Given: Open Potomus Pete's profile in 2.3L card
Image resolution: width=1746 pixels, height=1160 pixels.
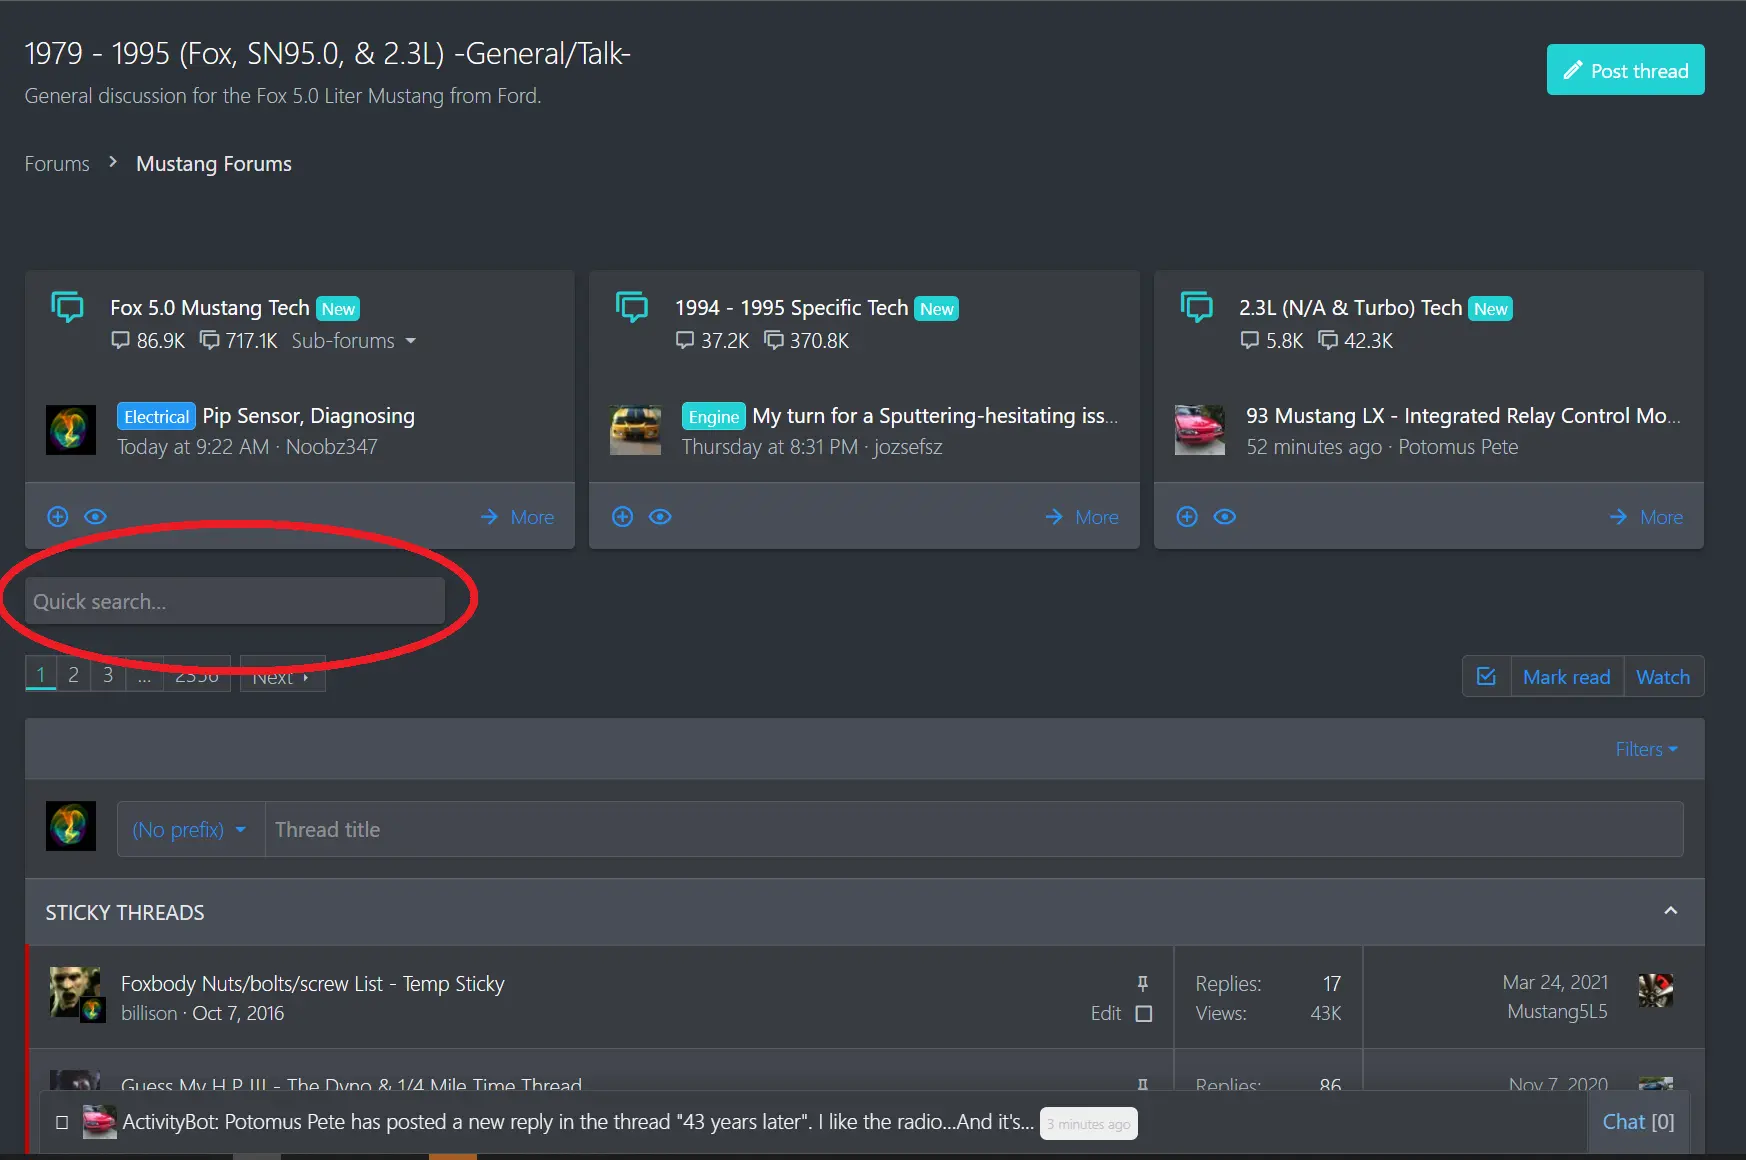Looking at the screenshot, I should pyautogui.click(x=1458, y=447).
